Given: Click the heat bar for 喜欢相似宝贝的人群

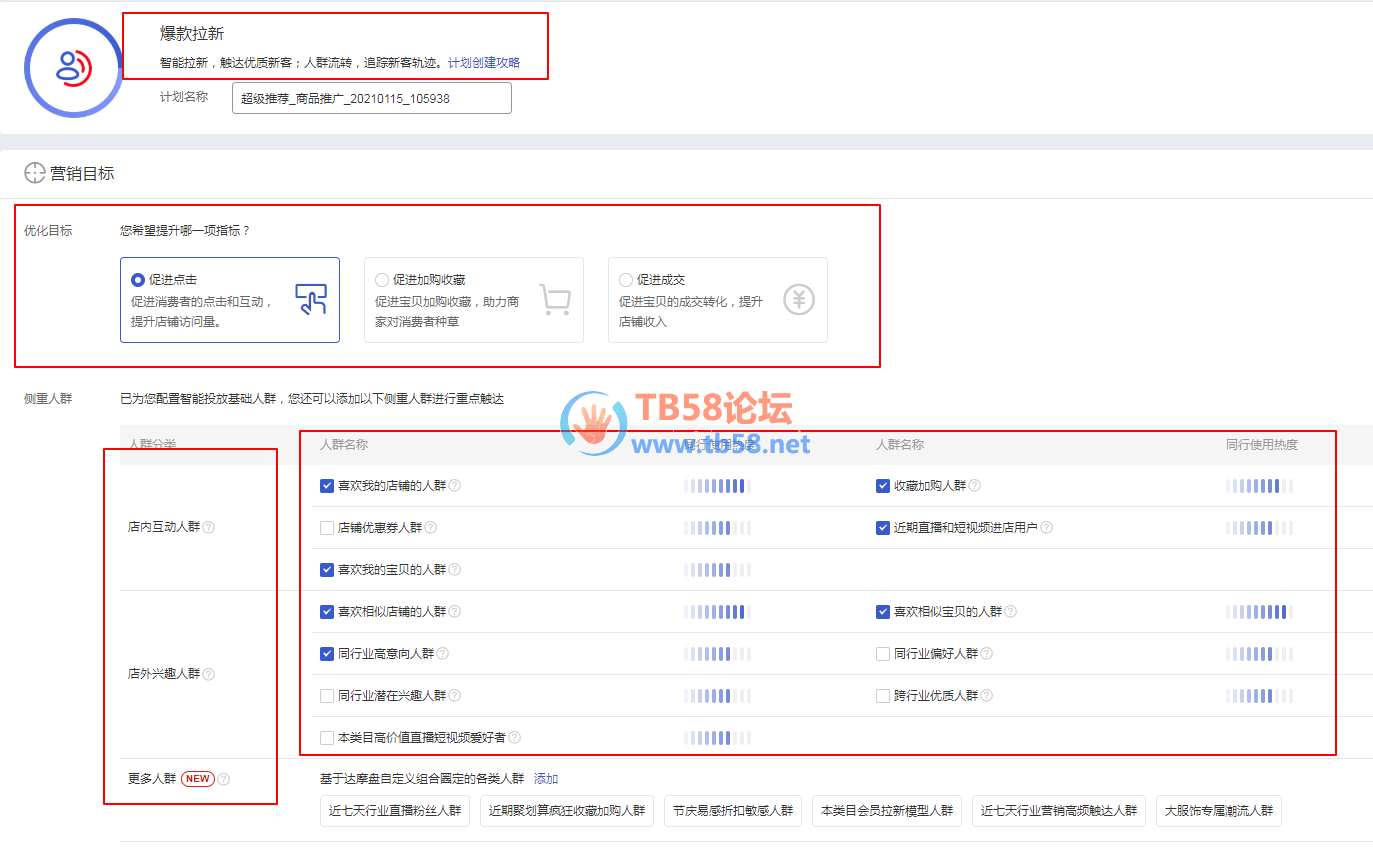Looking at the screenshot, I should [1259, 612].
